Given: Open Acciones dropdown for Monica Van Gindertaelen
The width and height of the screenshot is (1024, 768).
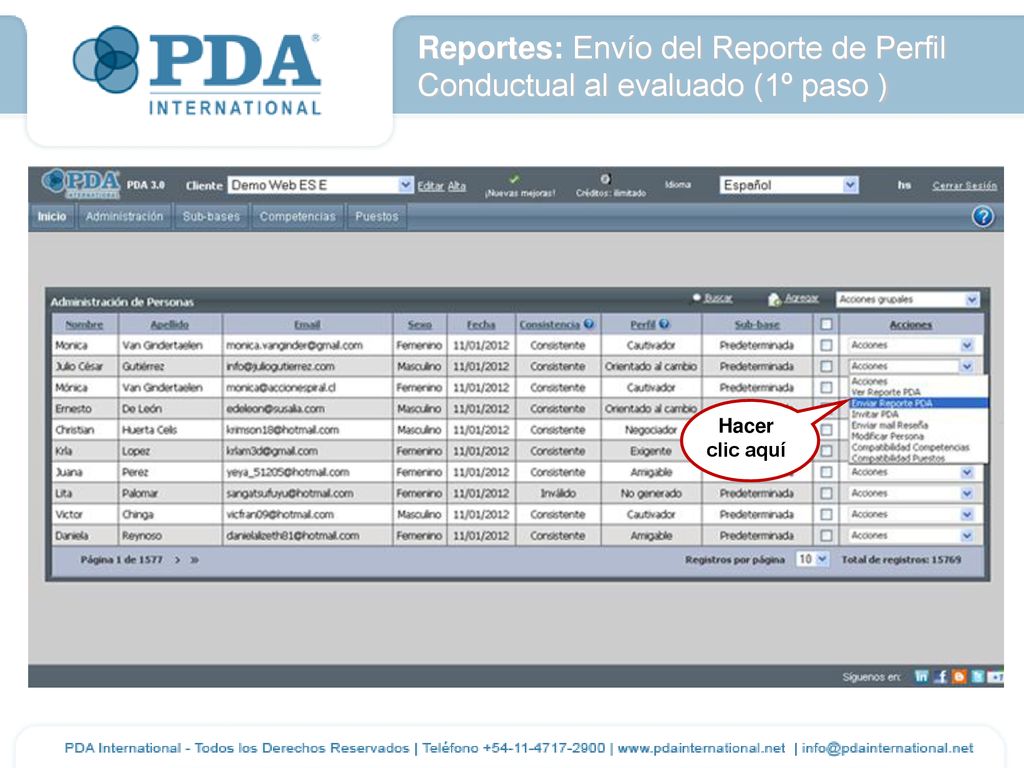Looking at the screenshot, I should coord(912,345).
